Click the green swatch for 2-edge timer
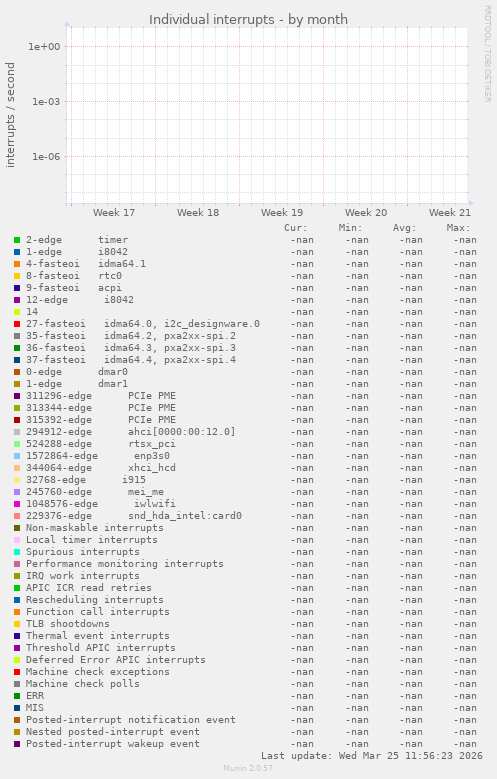This screenshot has height=779, width=497. 17,240
